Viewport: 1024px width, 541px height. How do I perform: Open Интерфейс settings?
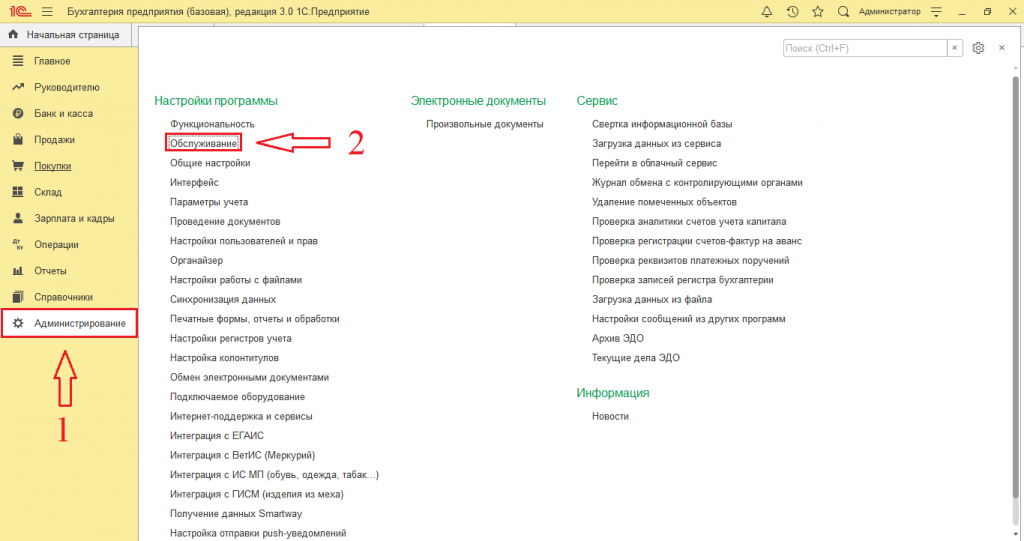tap(194, 182)
